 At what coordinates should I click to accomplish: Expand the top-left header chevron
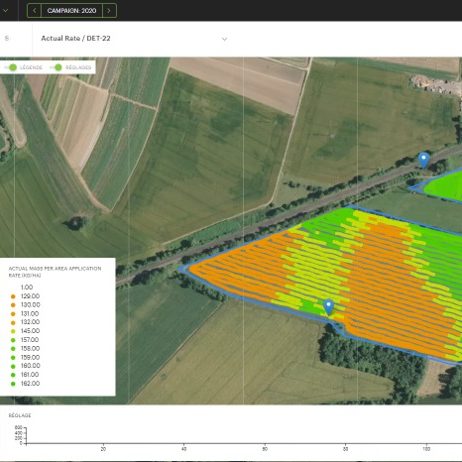[x=5, y=11]
